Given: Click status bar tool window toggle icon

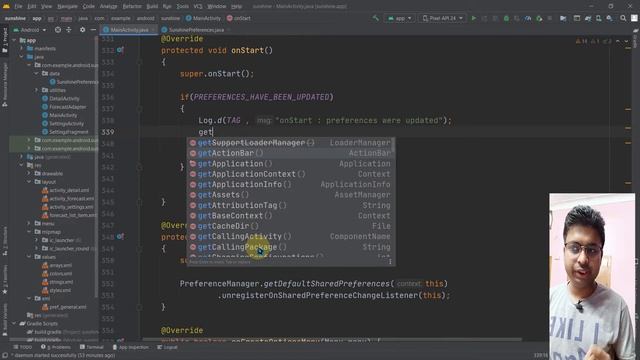Looking at the screenshot, I should coord(5,356).
